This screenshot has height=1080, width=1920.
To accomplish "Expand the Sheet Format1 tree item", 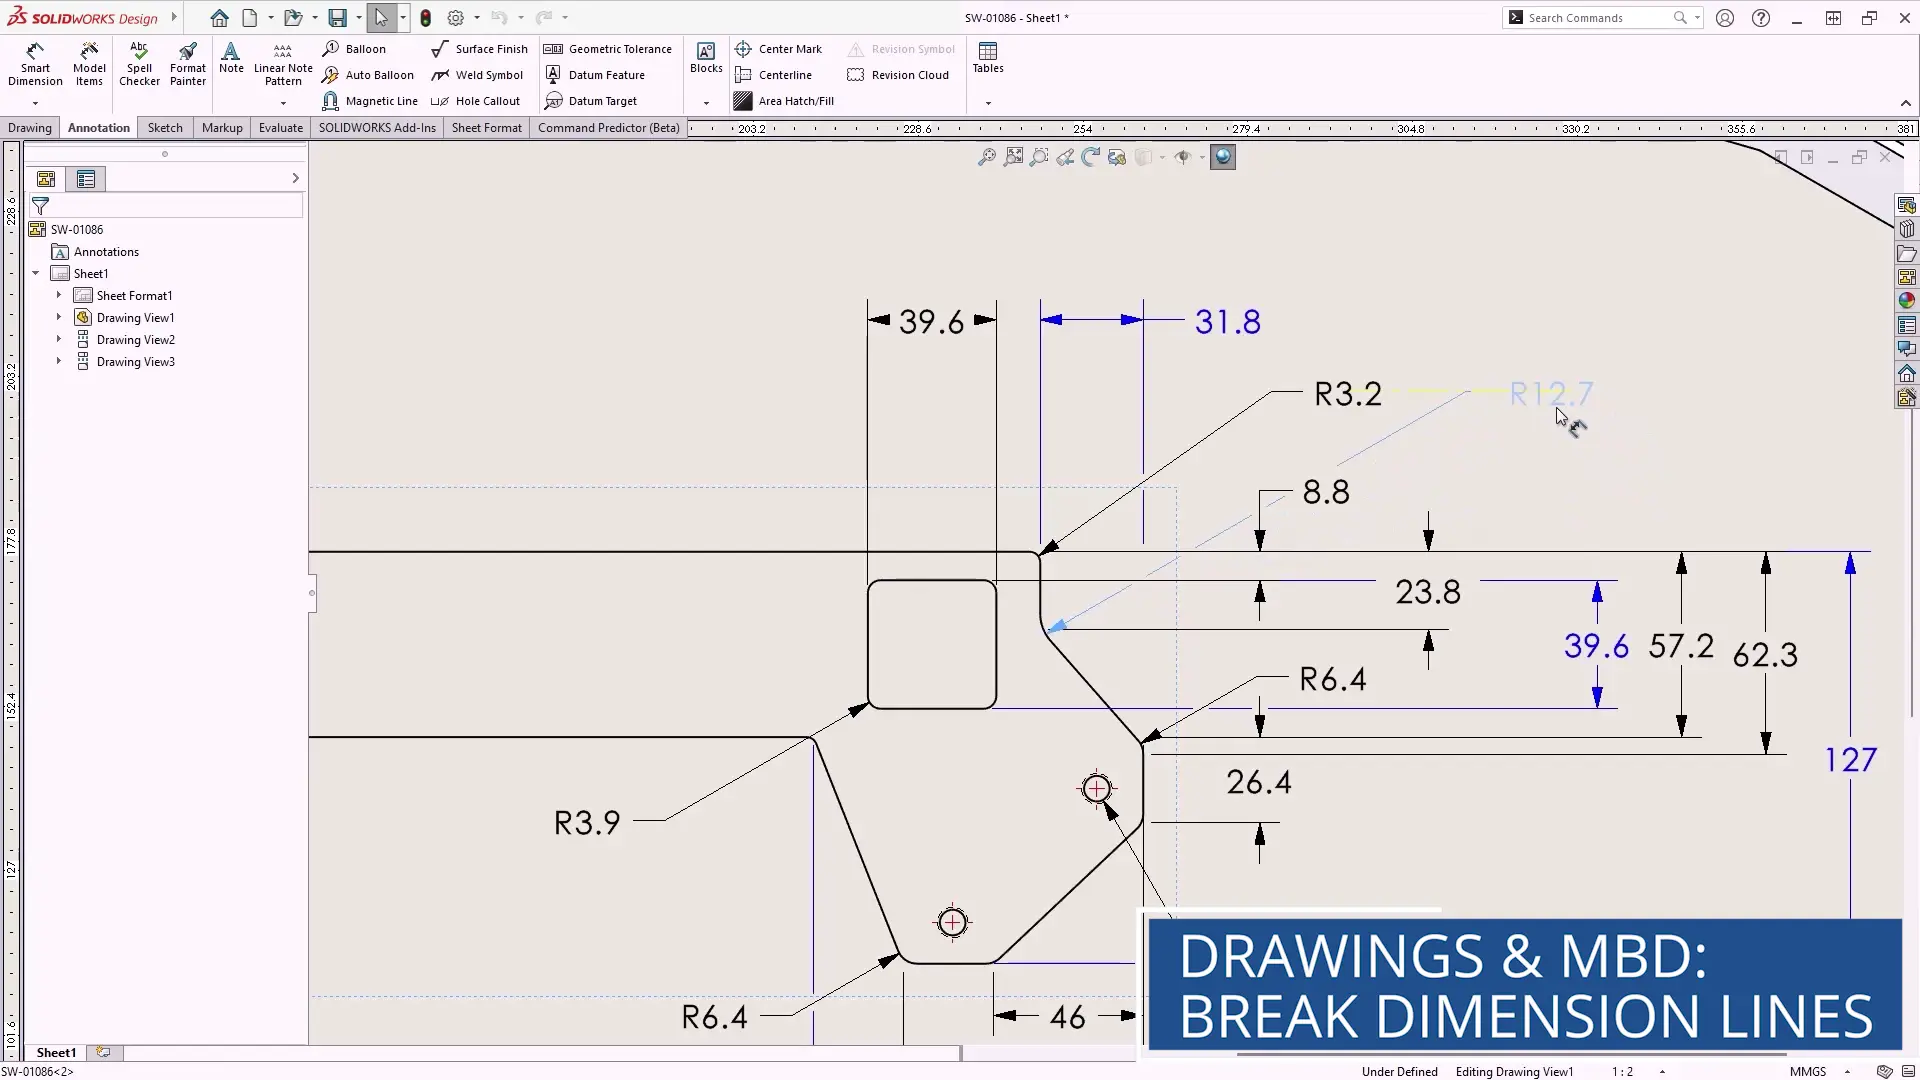I will pyautogui.click(x=58, y=295).
